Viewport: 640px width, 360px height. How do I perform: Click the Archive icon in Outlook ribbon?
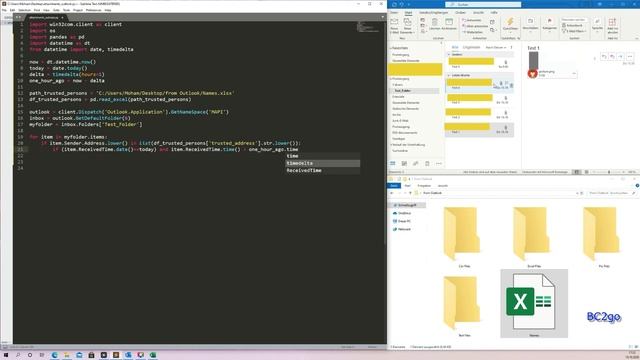pos(449,22)
